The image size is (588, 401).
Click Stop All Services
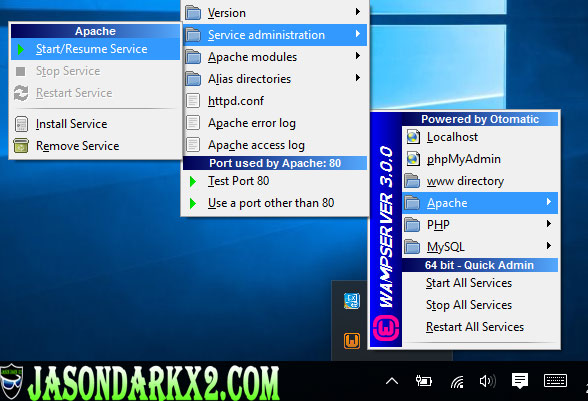point(480,305)
